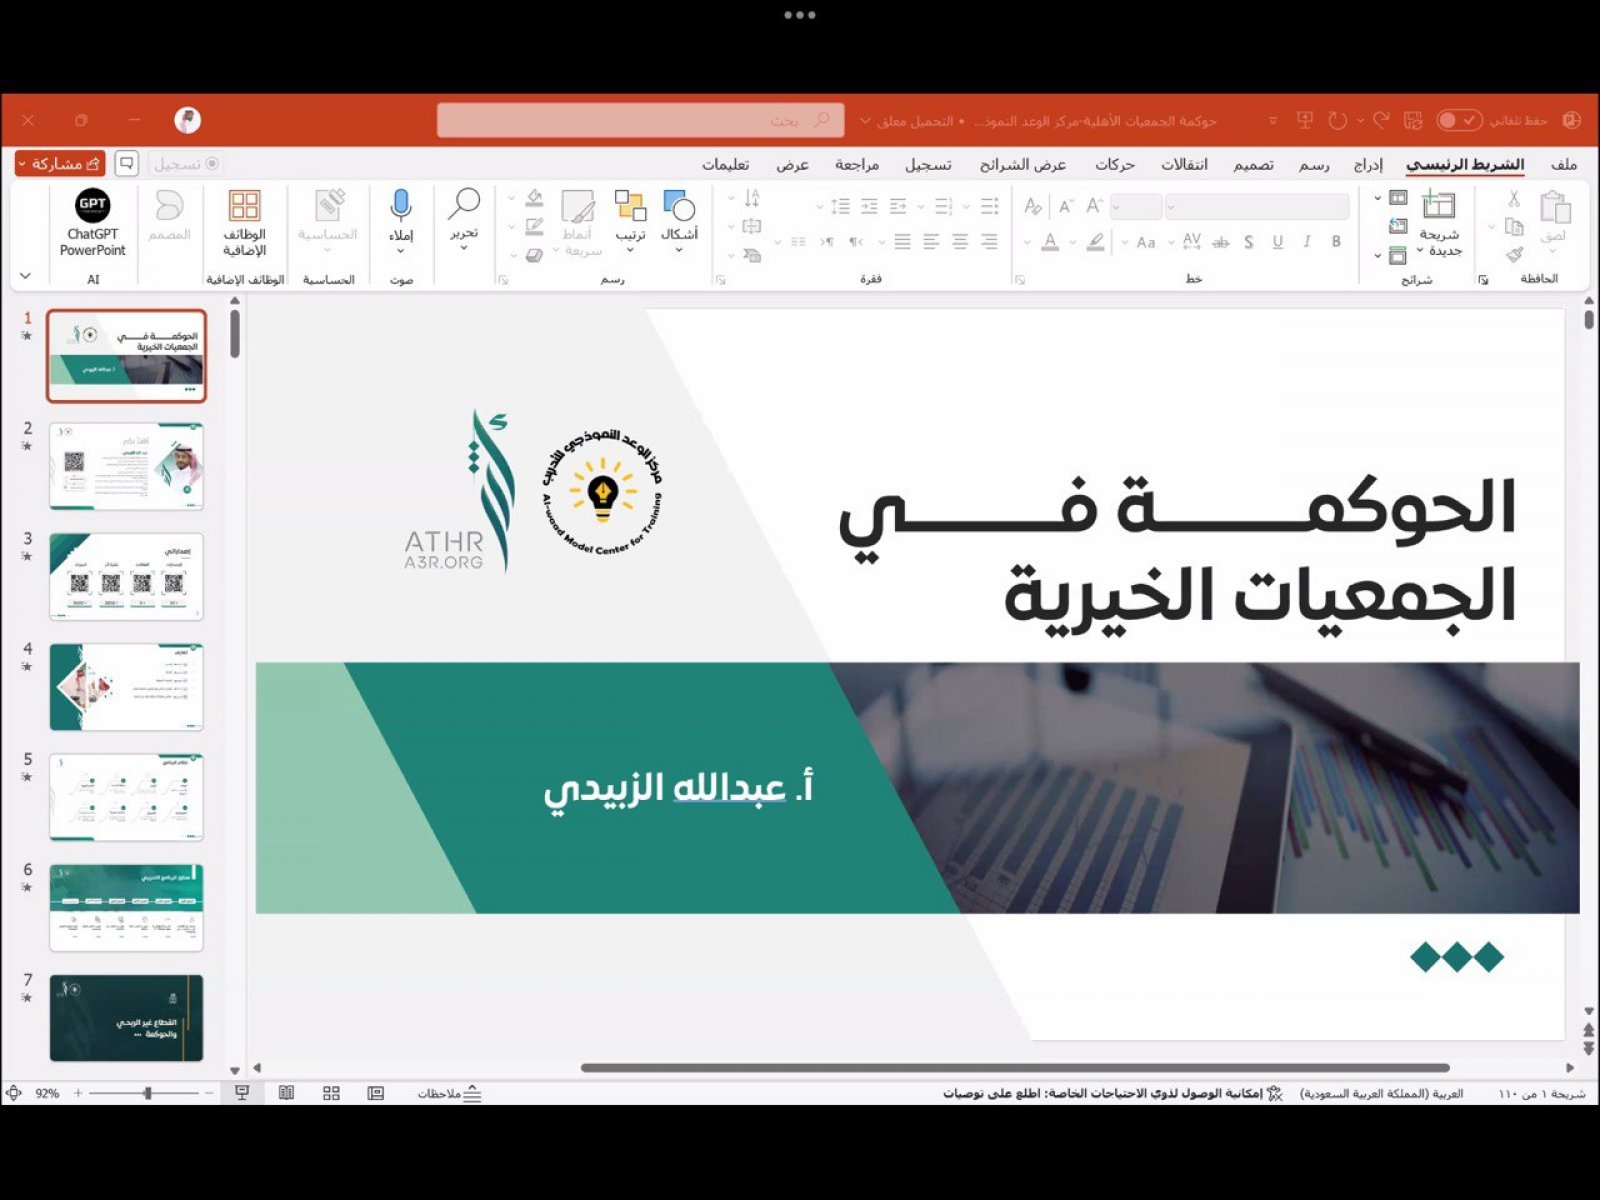Click the Cut scissors icon
1600x1200 pixels.
pos(1514,199)
